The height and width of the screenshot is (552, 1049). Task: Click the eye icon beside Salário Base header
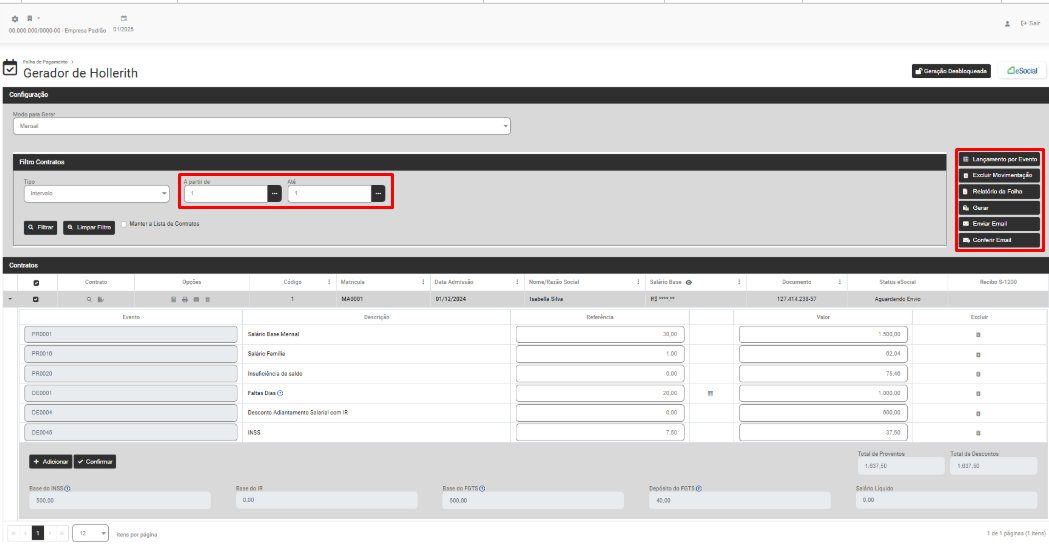(689, 283)
